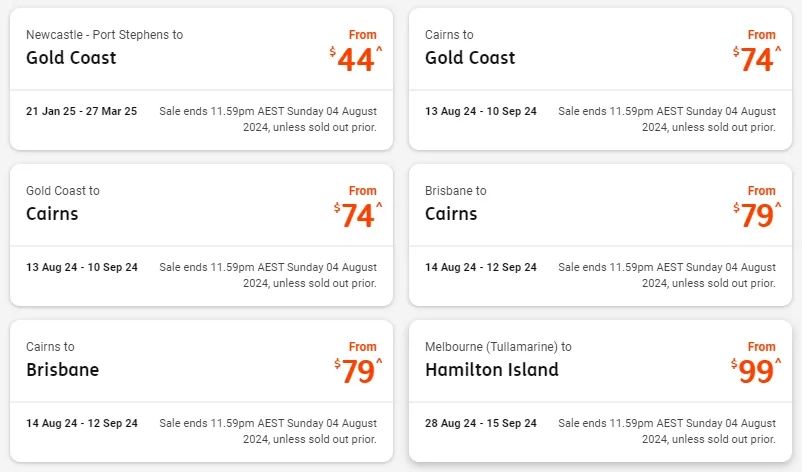
Task: Select the $44 Gold Coast price
Action: coord(356,59)
